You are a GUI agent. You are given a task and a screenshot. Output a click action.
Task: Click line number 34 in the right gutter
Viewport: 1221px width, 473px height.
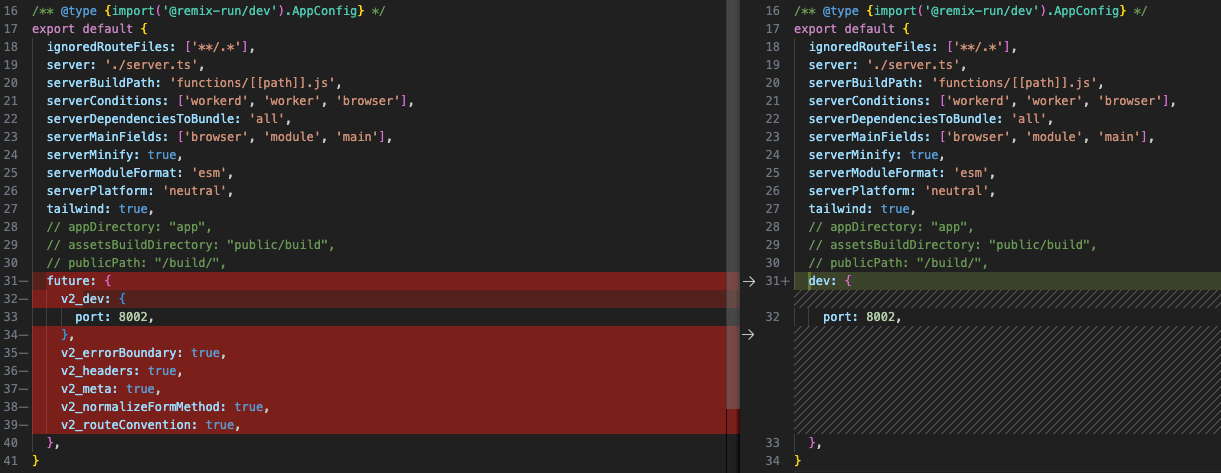[772, 461]
